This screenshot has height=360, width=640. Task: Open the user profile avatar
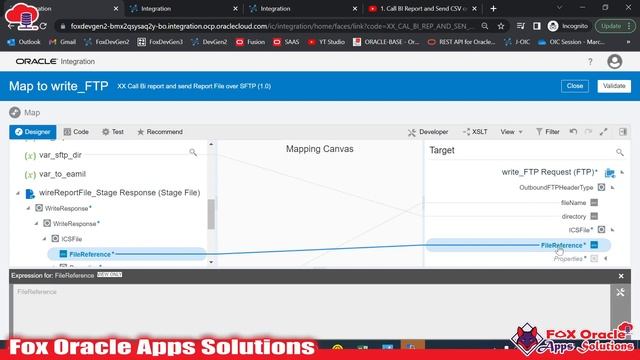615,62
